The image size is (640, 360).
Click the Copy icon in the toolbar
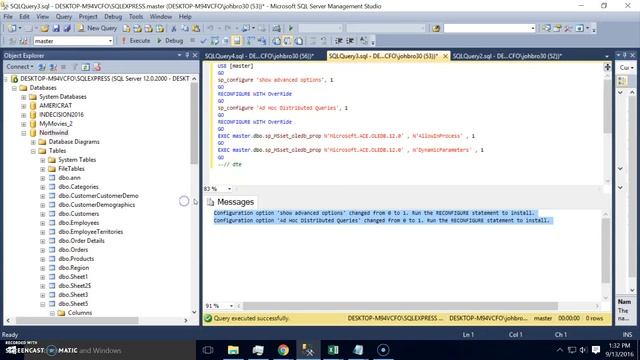click(185, 28)
